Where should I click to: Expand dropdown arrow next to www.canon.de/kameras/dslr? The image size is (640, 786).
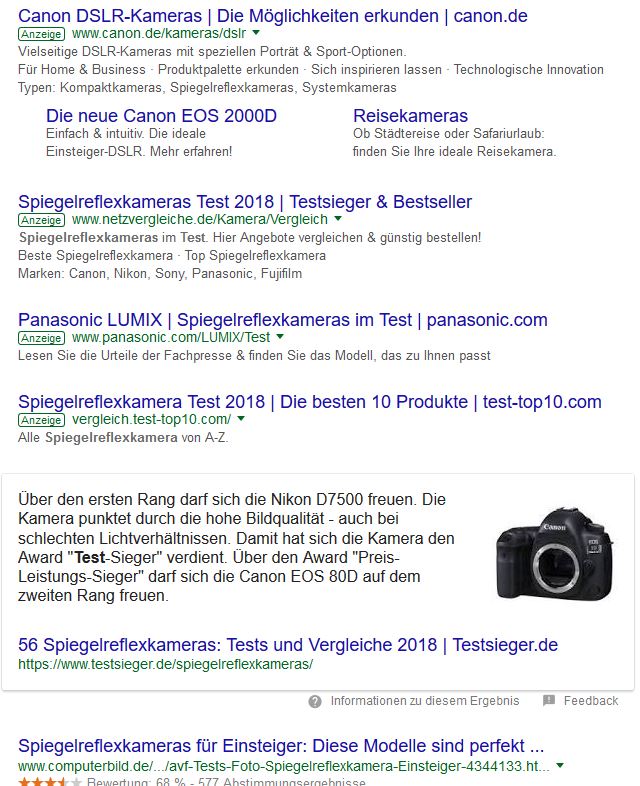coord(256,33)
